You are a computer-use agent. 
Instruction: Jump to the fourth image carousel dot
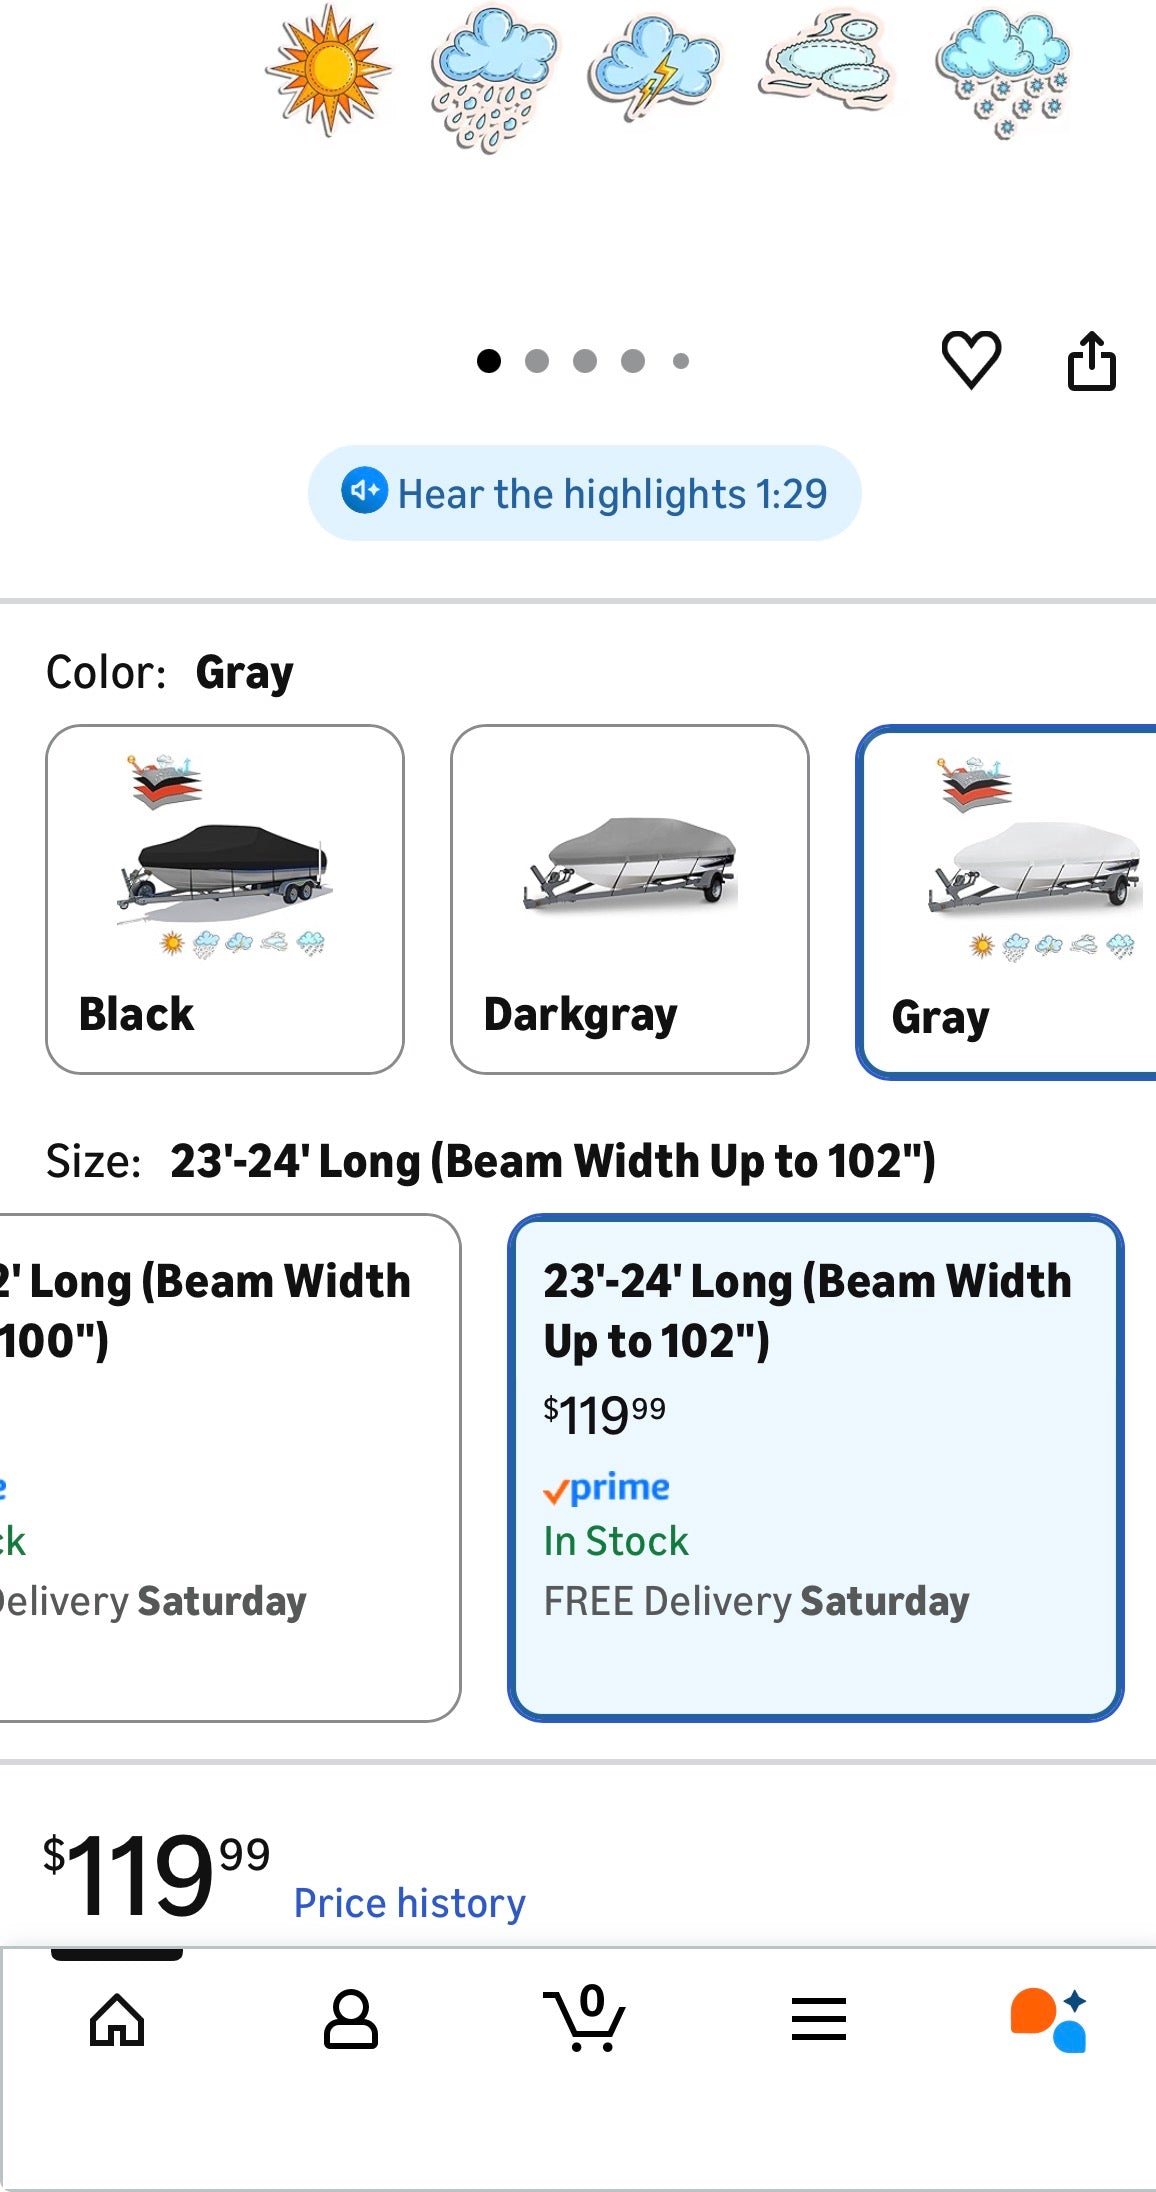coord(633,361)
